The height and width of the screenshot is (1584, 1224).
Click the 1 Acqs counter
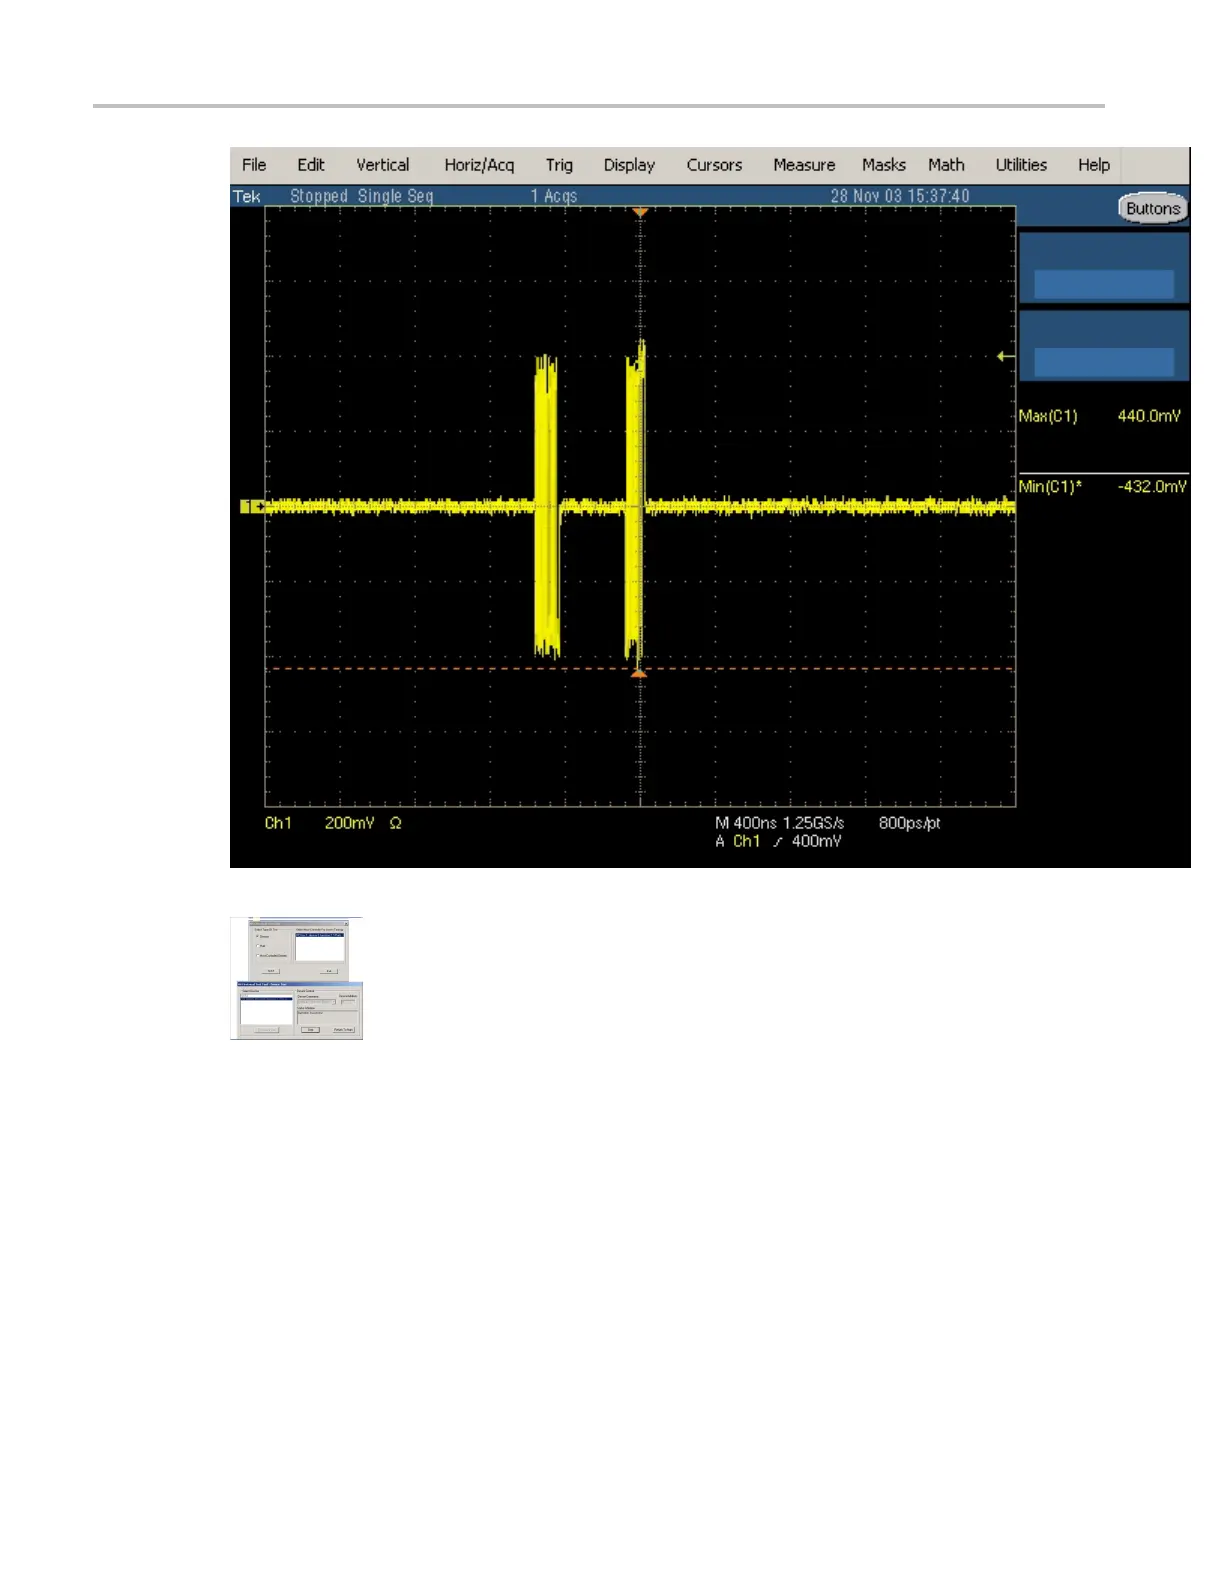(x=554, y=196)
